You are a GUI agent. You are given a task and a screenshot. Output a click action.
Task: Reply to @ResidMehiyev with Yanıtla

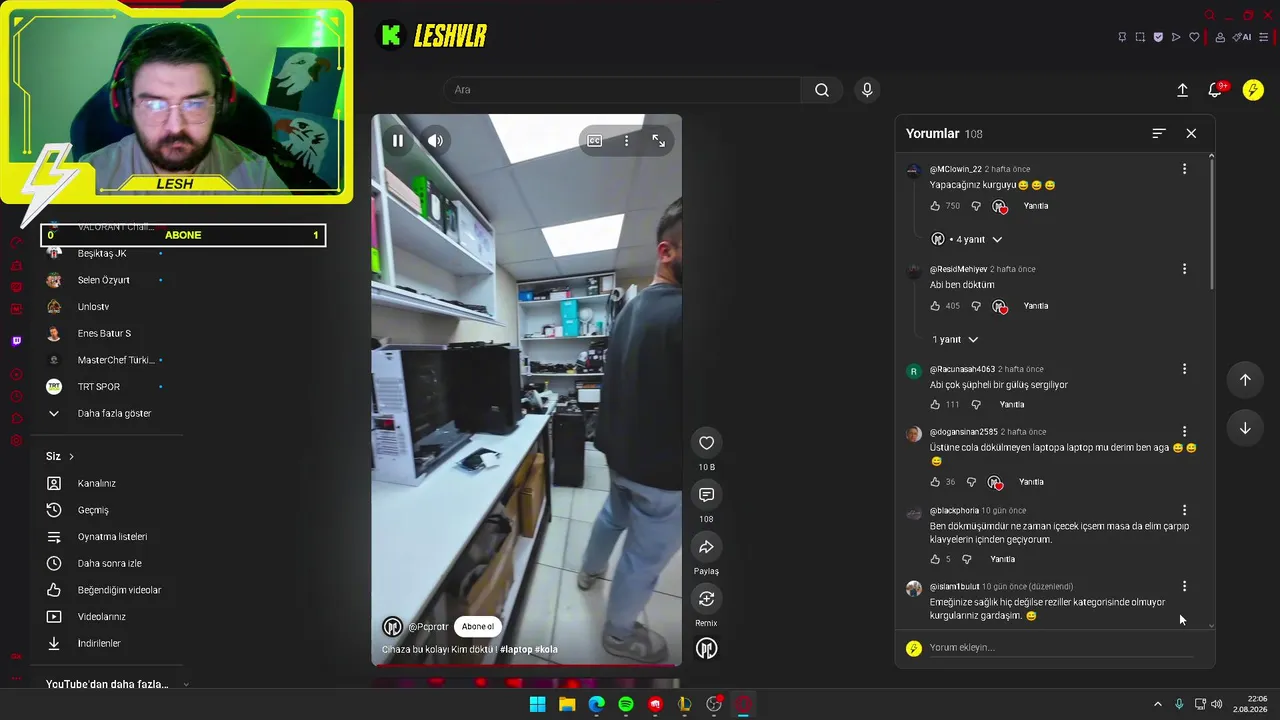pos(1036,306)
